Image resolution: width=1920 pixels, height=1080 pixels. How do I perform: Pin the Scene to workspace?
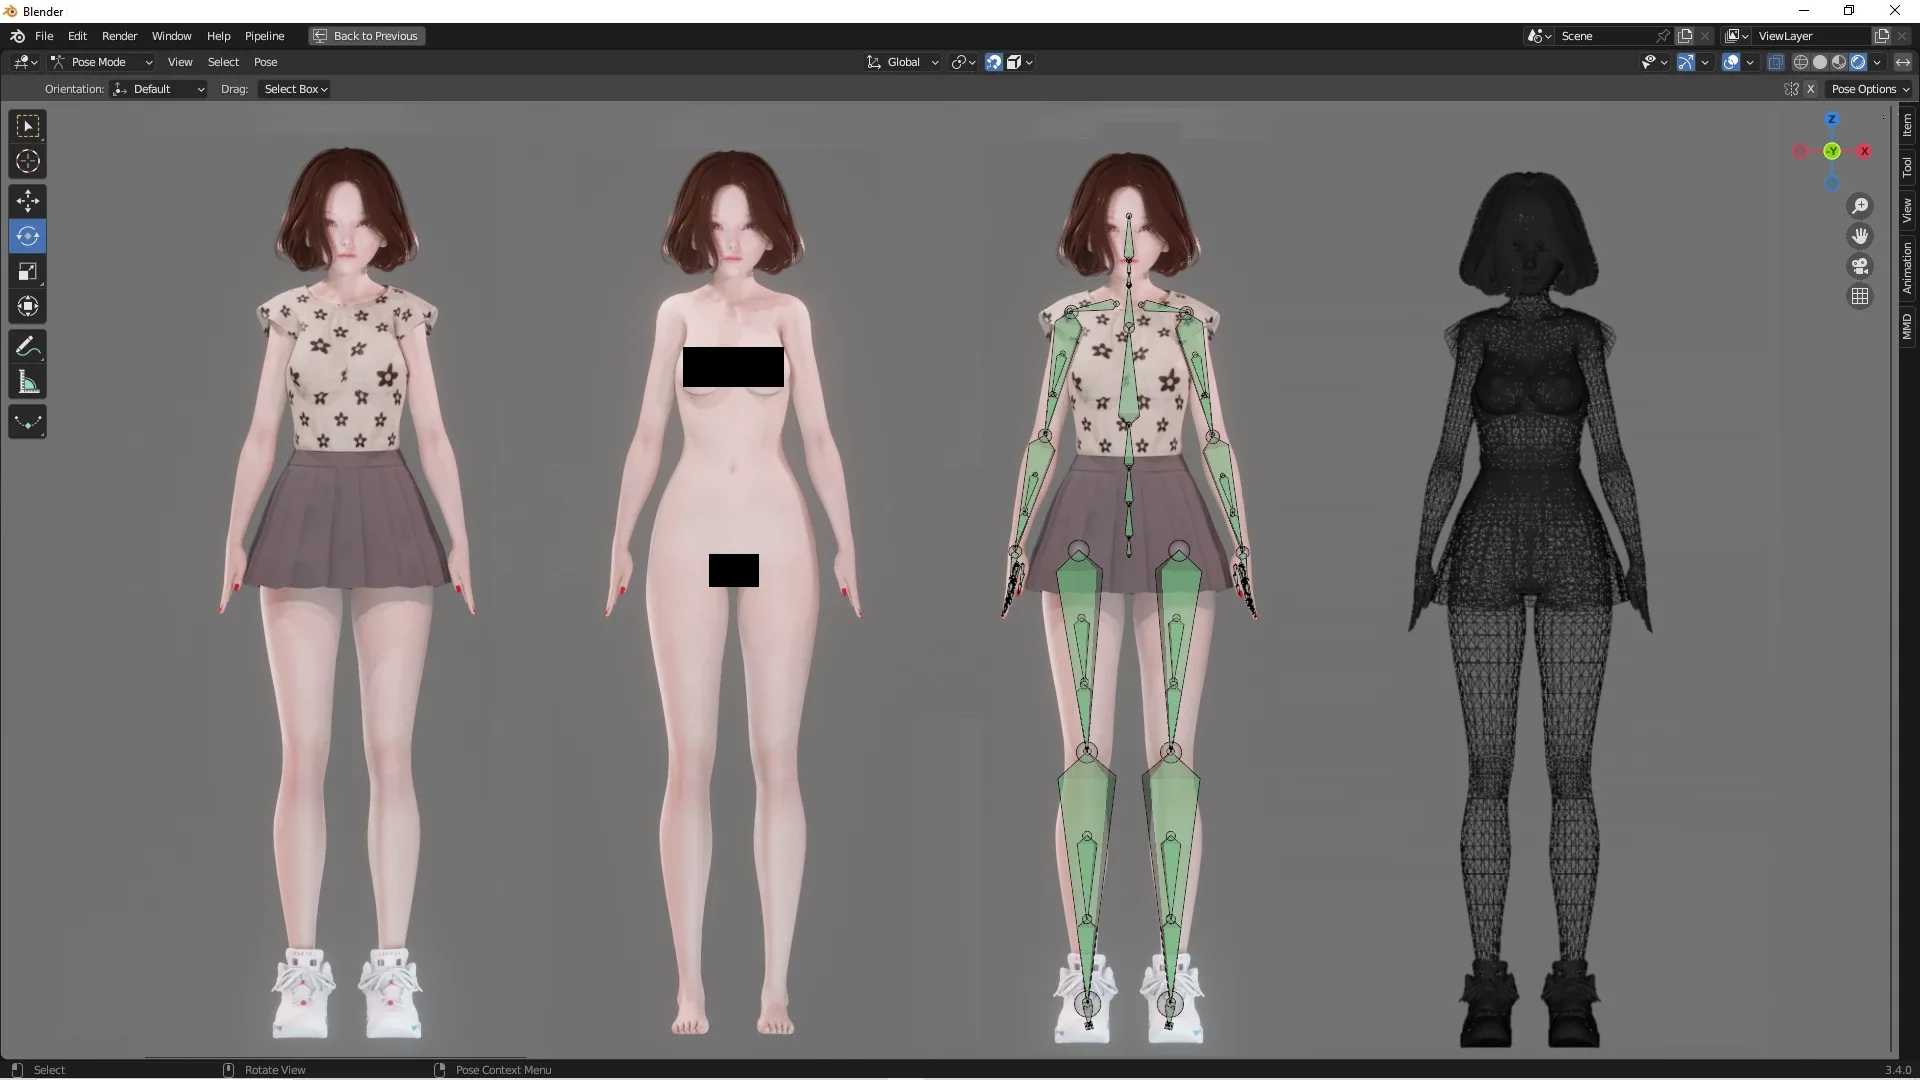point(1663,36)
